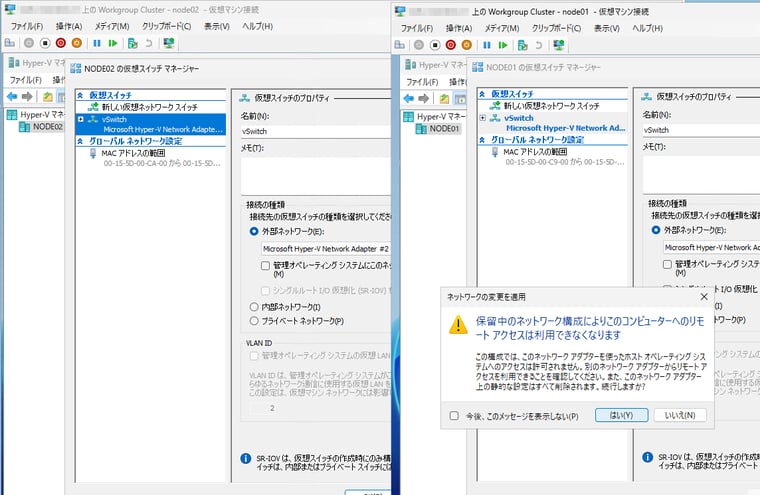Open 操作(A) menu in node02 connection window

(x=69, y=26)
